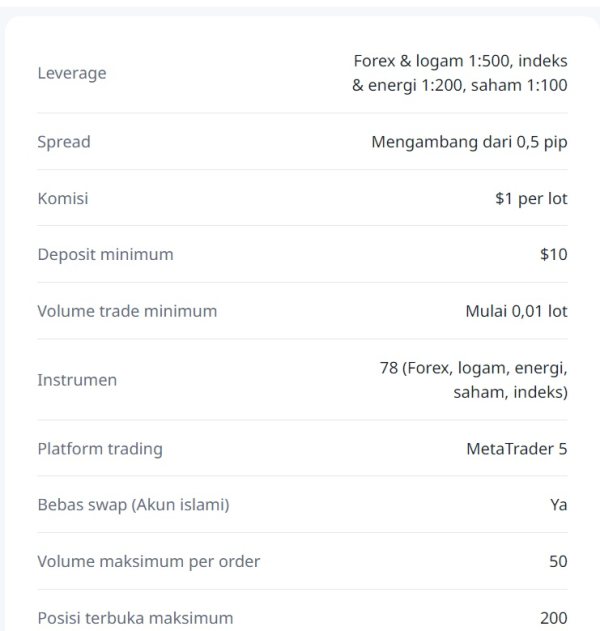The height and width of the screenshot is (631, 600).
Task: Click the Deposit minimum label
Action: pyautogui.click(x=105, y=254)
